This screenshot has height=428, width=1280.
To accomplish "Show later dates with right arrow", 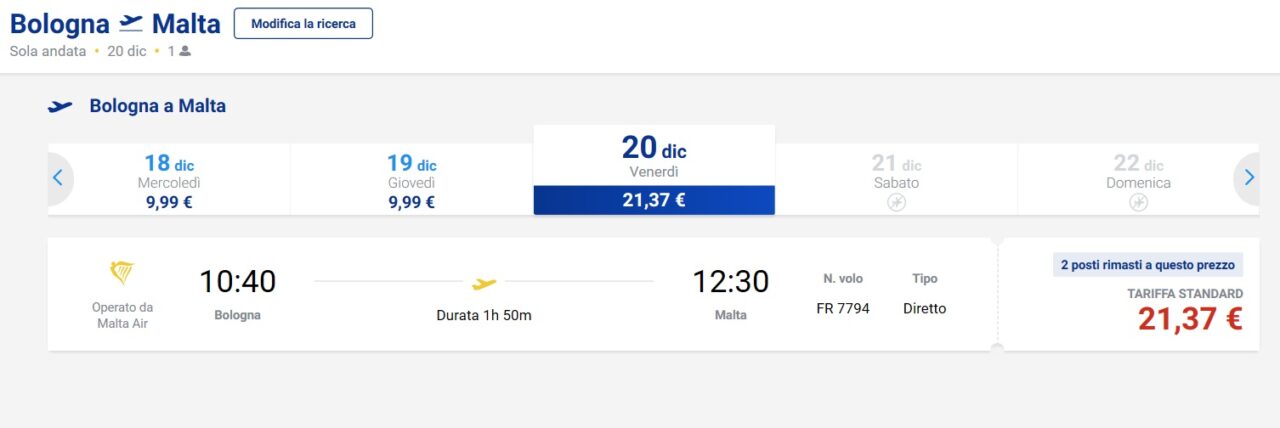I will (1249, 178).
